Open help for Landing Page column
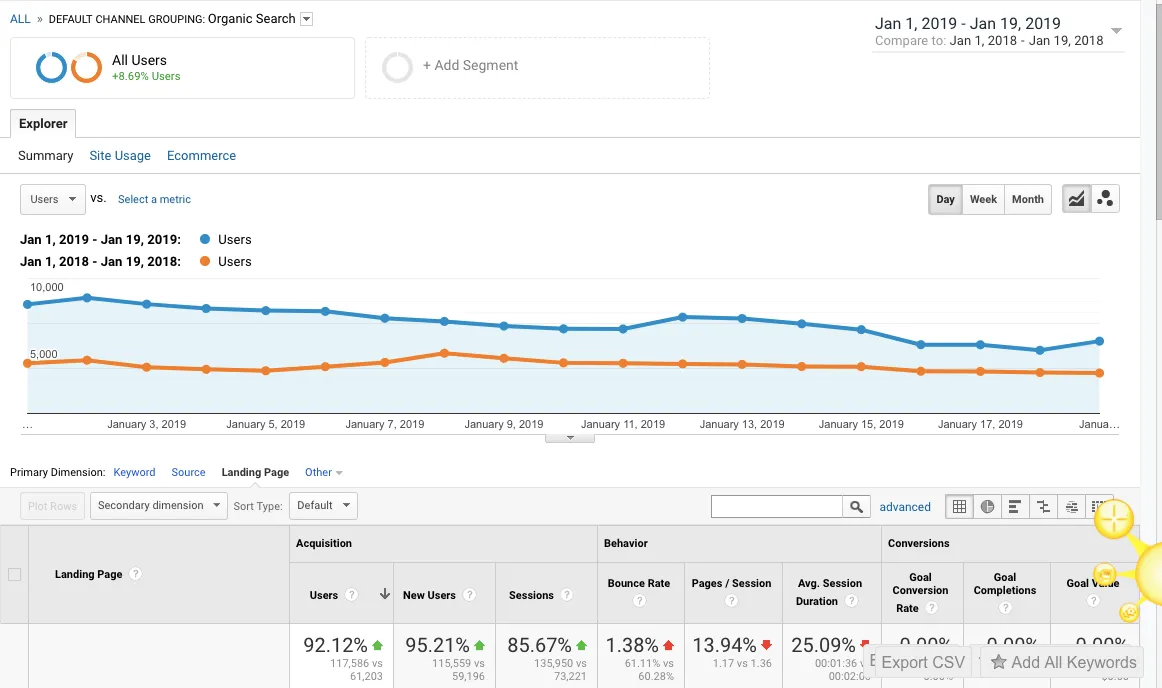Screen dimensions: 1162x688 click(135, 574)
